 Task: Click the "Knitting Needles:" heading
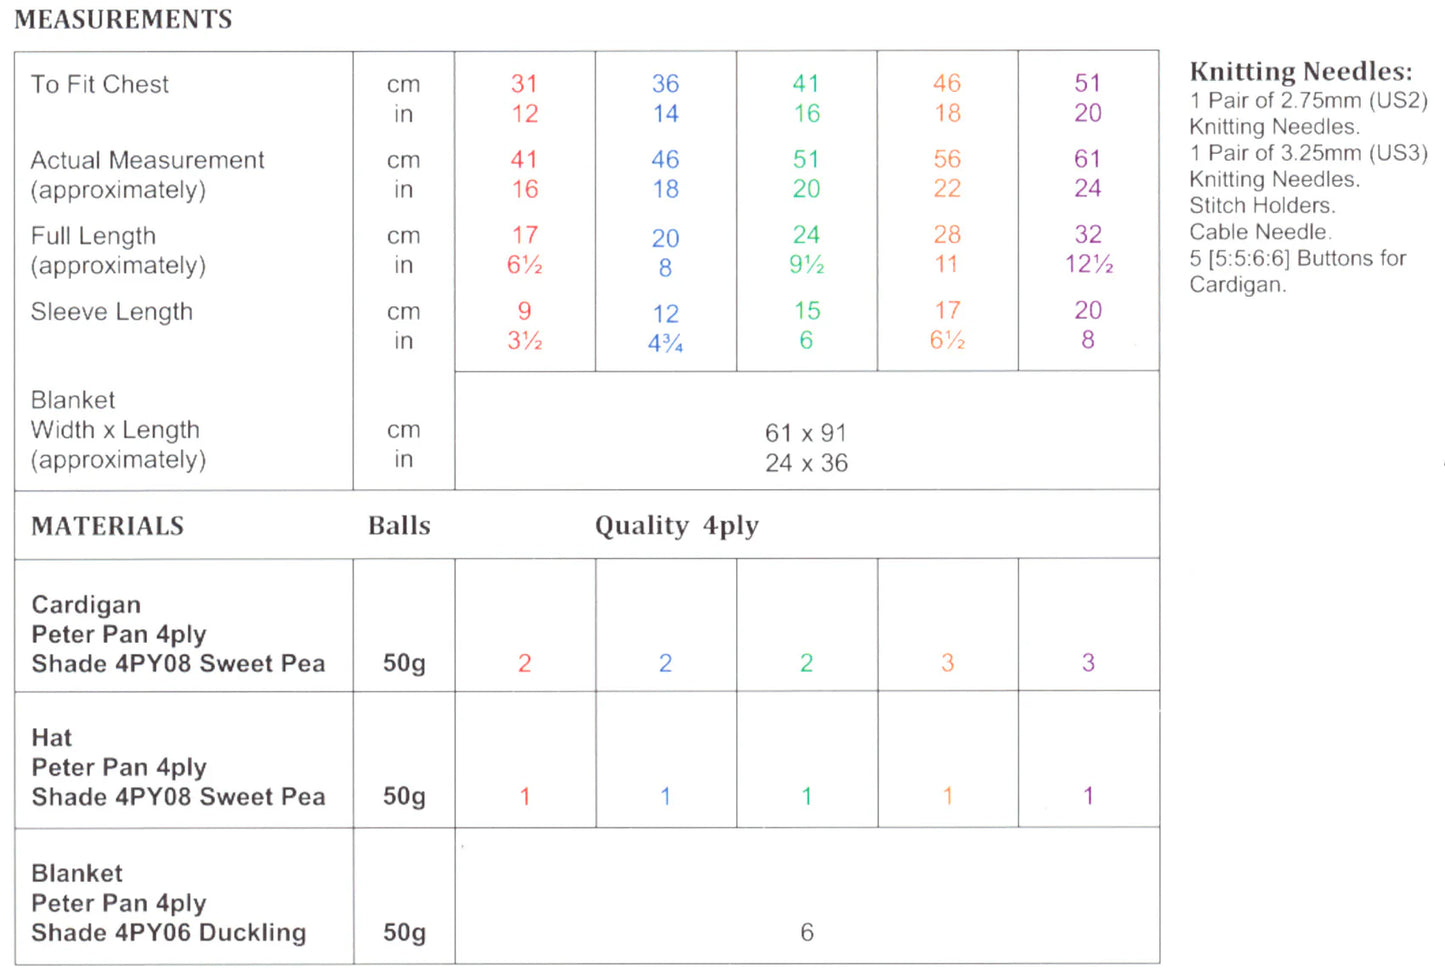pos(1300,72)
